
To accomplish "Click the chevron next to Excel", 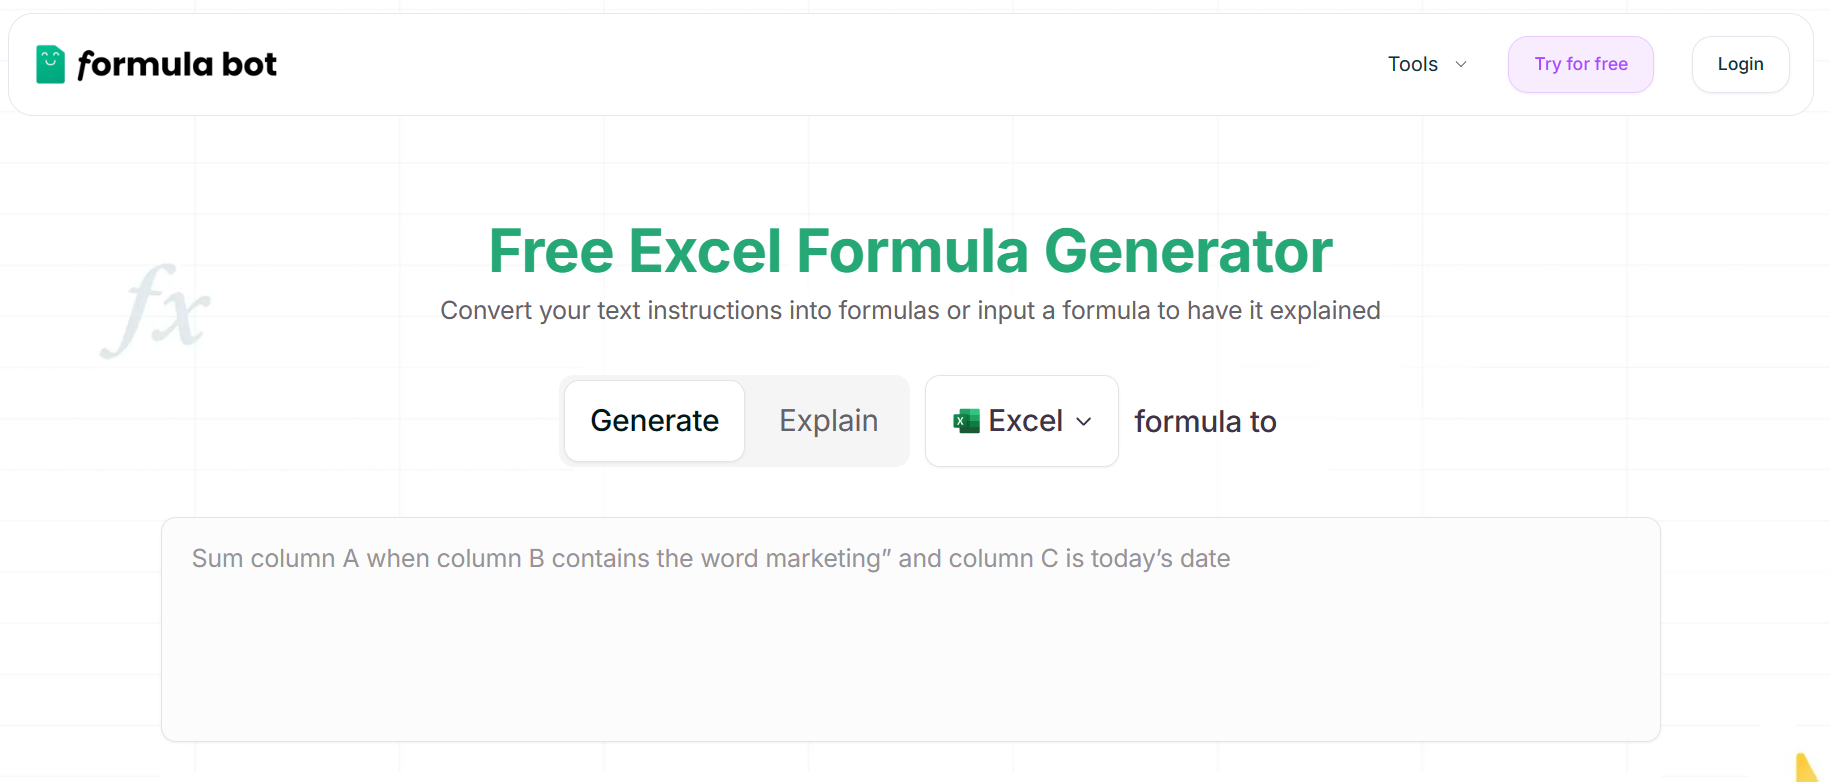I will click(x=1084, y=422).
